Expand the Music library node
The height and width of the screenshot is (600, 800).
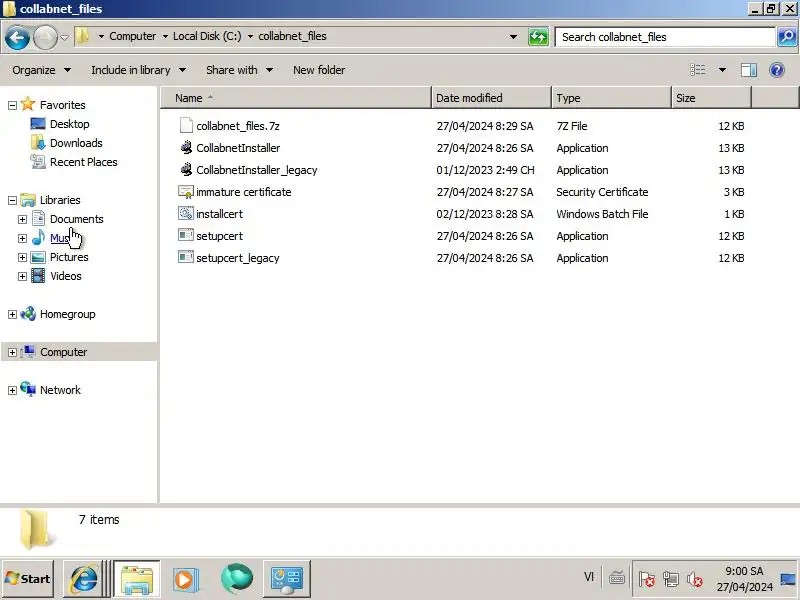[22, 238]
